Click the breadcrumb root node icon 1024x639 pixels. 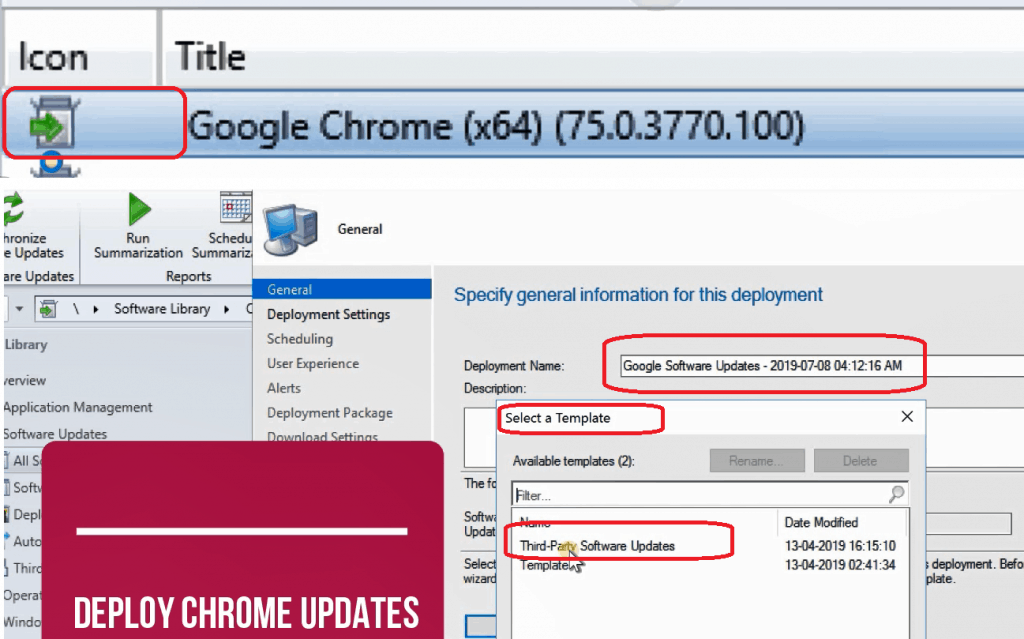[x=48, y=308]
